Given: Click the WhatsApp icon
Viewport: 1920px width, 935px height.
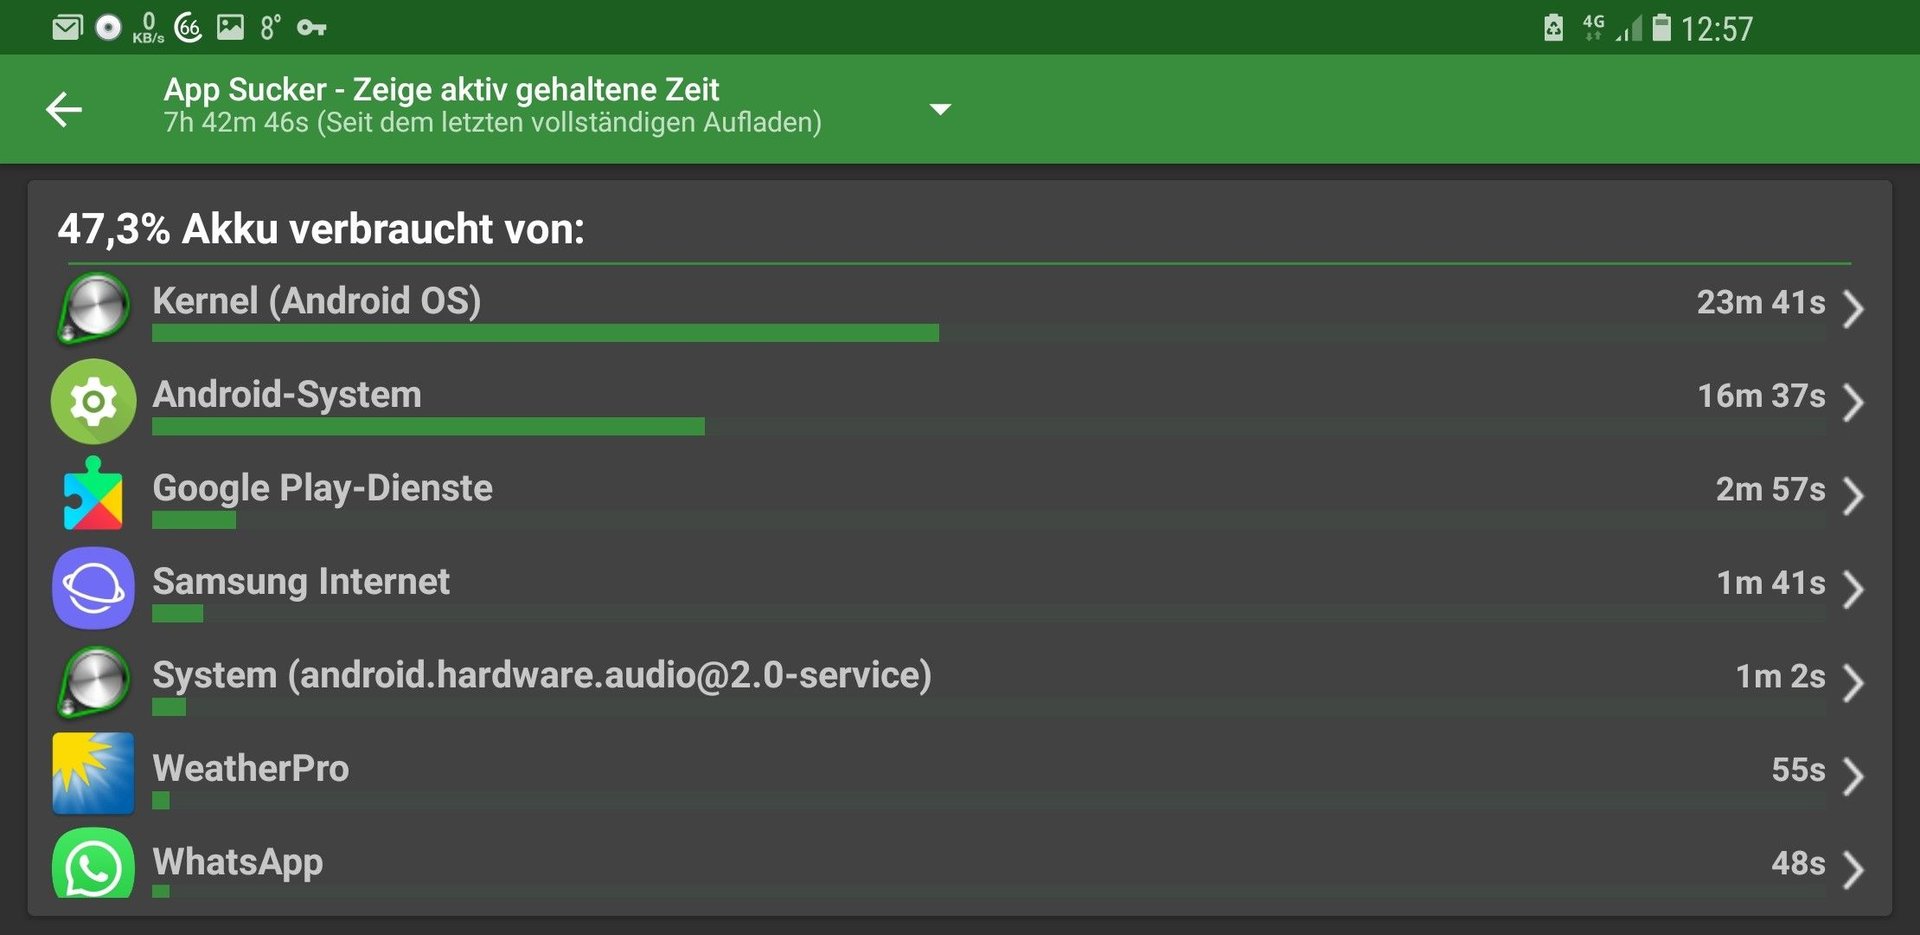Looking at the screenshot, I should 94,864.
